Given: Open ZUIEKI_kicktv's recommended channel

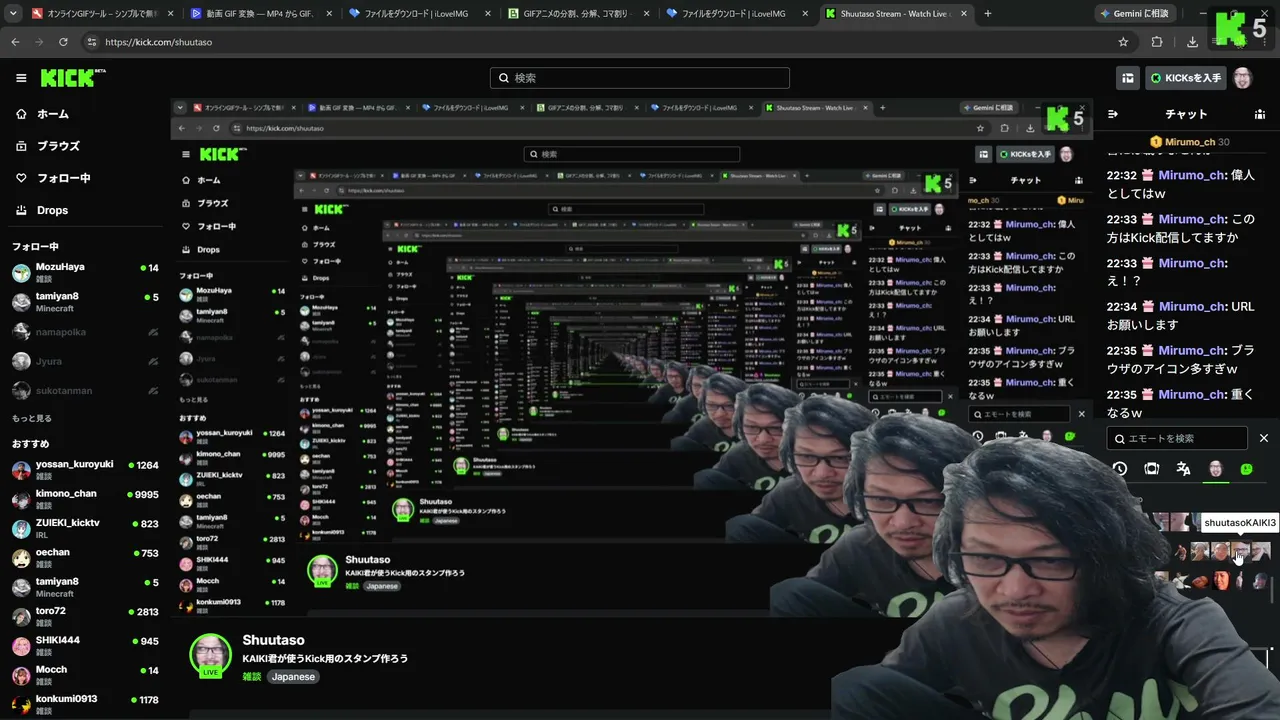Looking at the screenshot, I should [x=85, y=528].
